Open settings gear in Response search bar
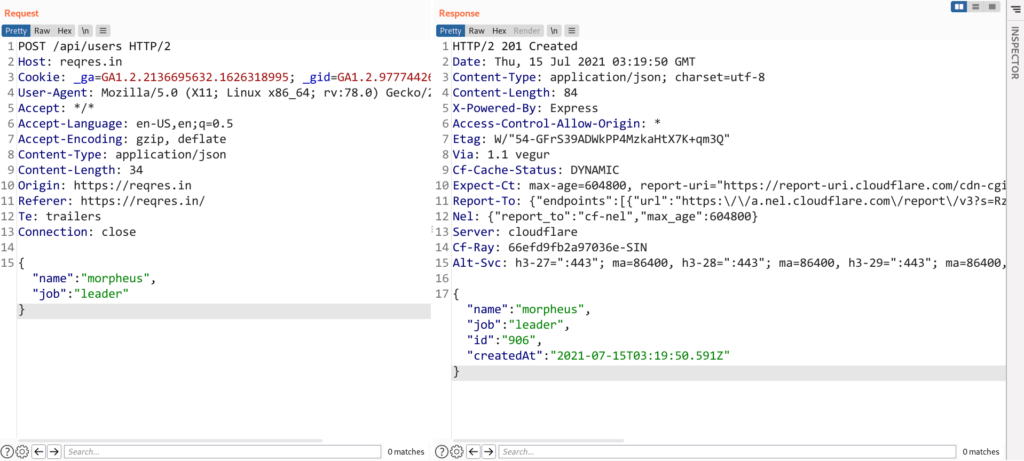This screenshot has width=1024, height=461. [x=456, y=451]
